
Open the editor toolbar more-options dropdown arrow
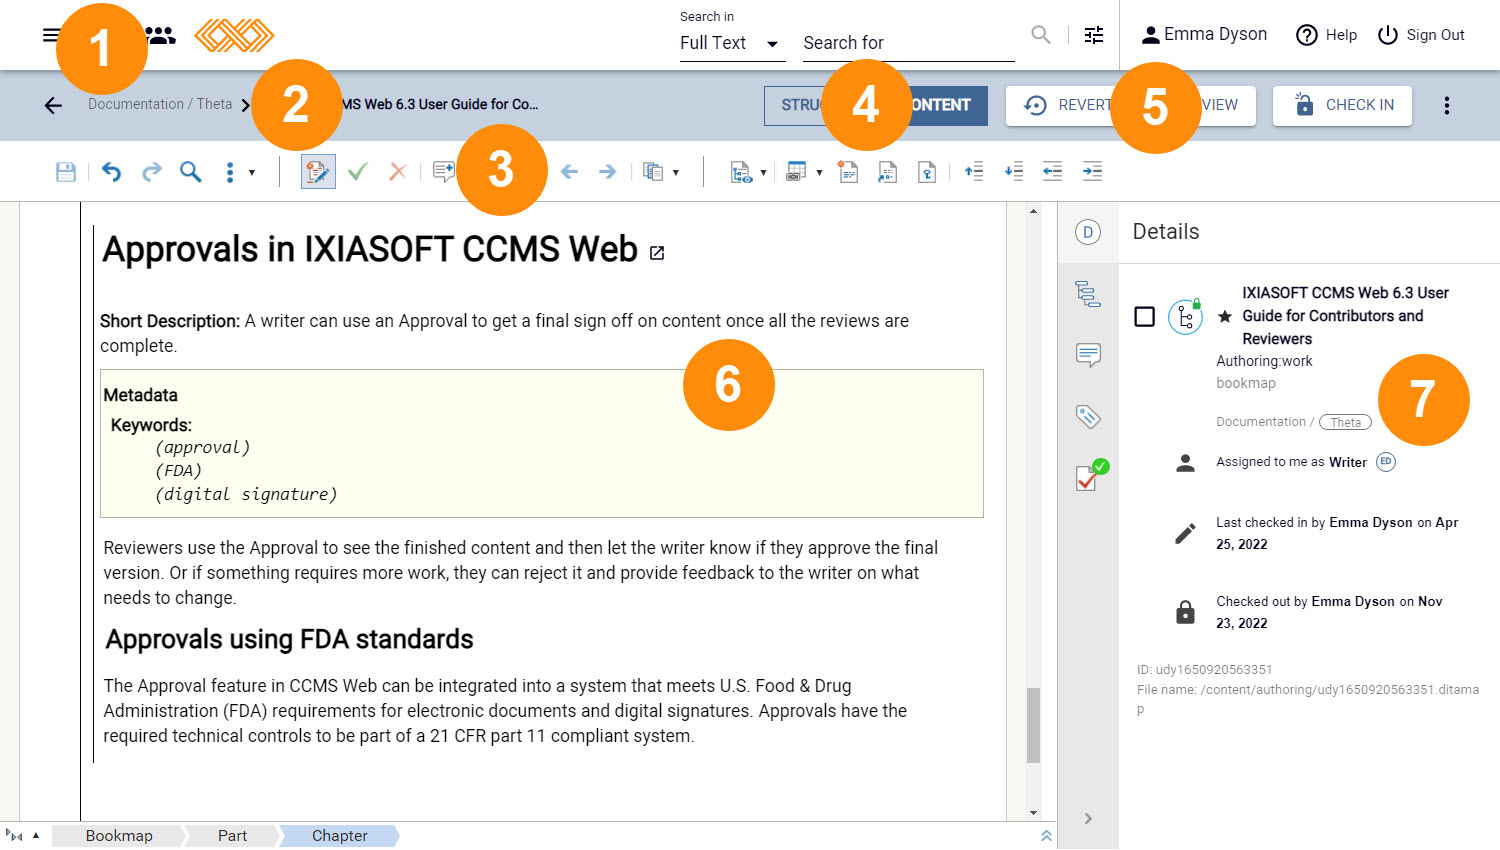click(251, 173)
